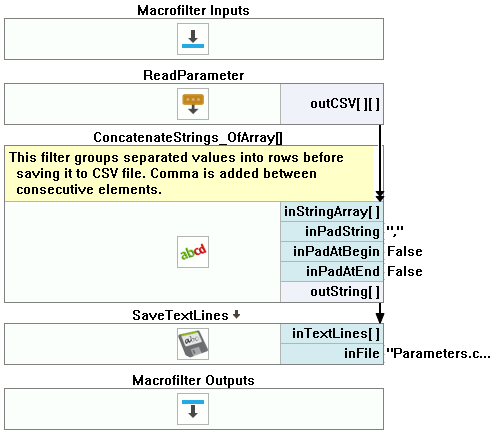This screenshot has height=435, width=500.
Task: Select the ReadParameter title label
Action: tap(194, 75)
